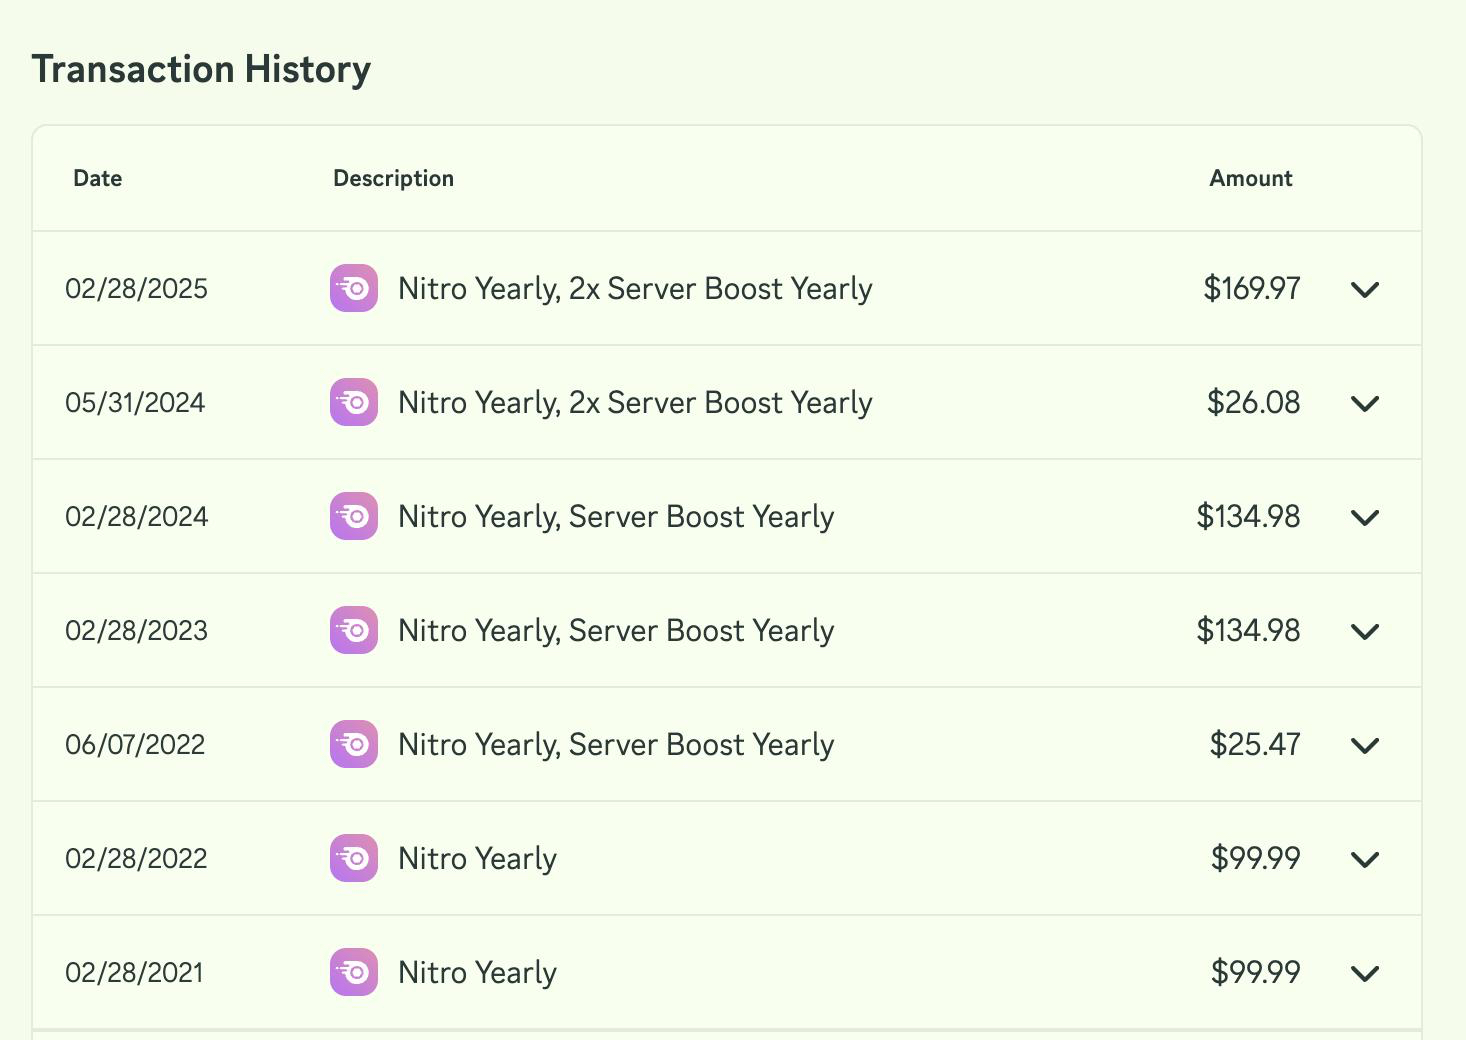Expand the 02/28/2021 Nitro Yearly chevron
The height and width of the screenshot is (1040, 1466).
[1365, 973]
